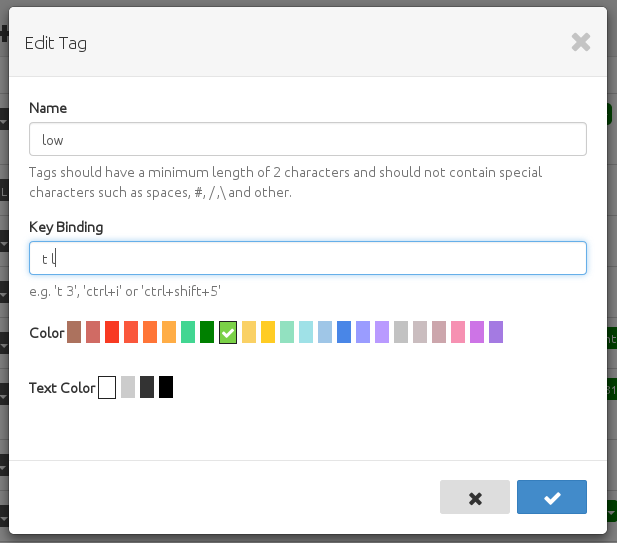This screenshot has width=617, height=543.
Task: Select the teal green color swatch
Action: click(188, 332)
